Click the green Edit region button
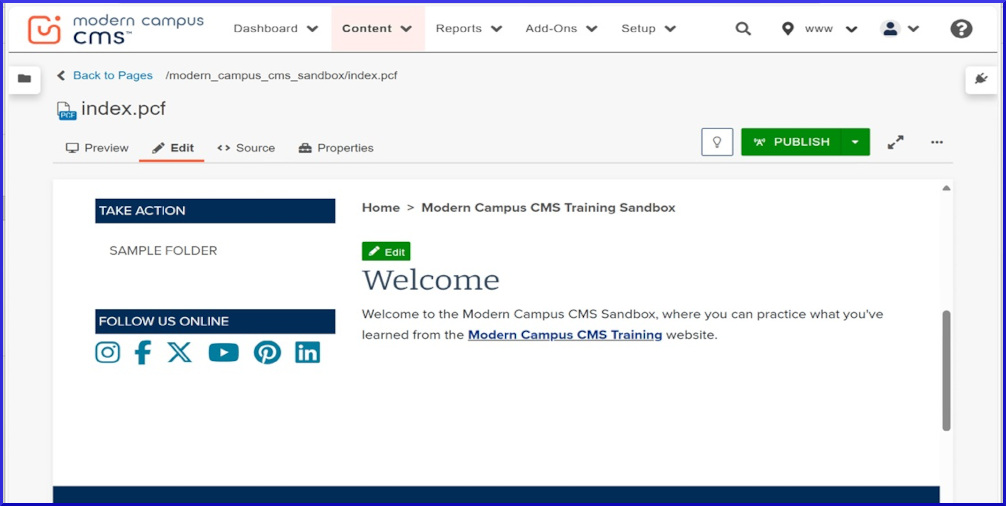 386,252
